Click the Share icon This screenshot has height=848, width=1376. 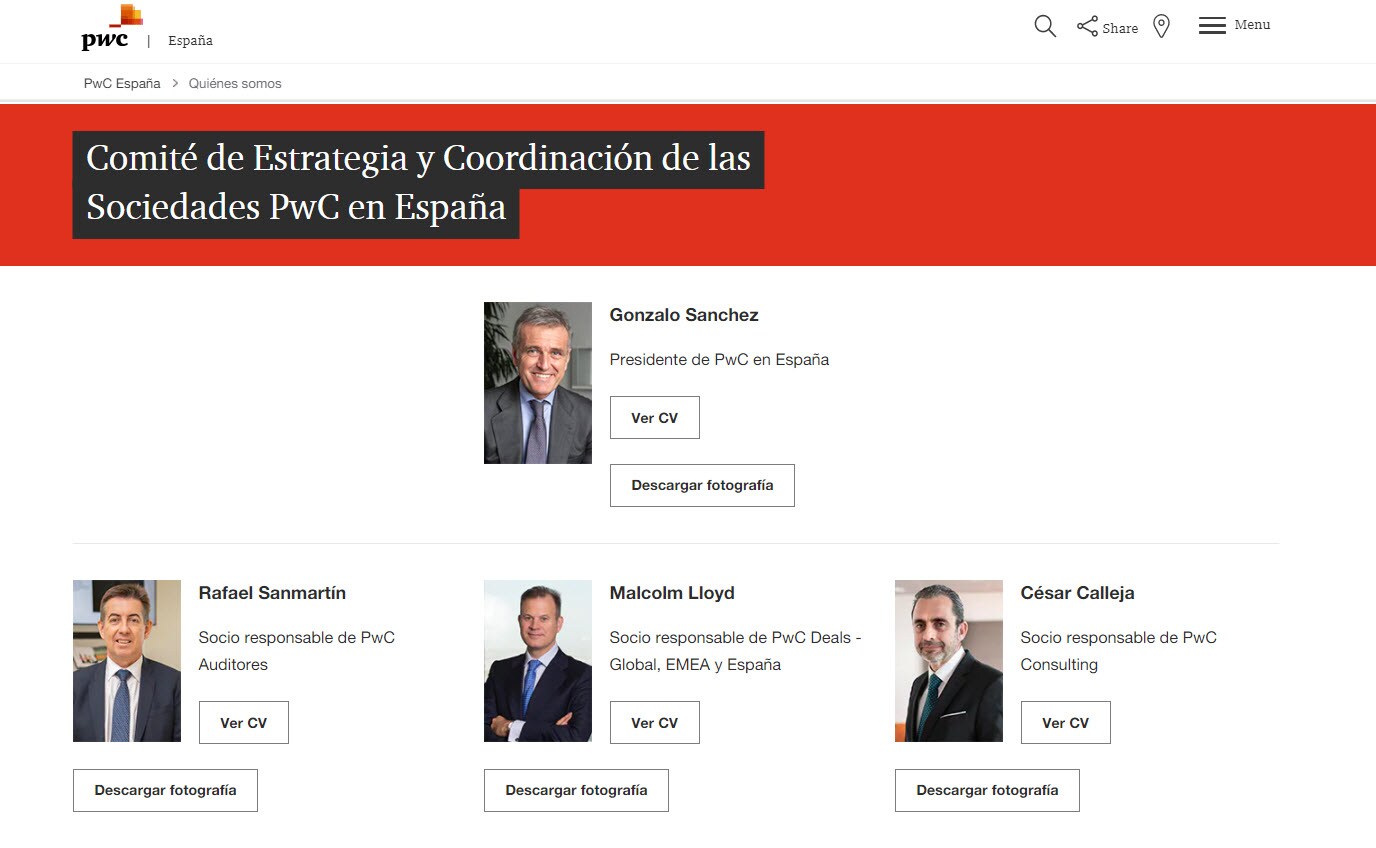pos(1088,27)
